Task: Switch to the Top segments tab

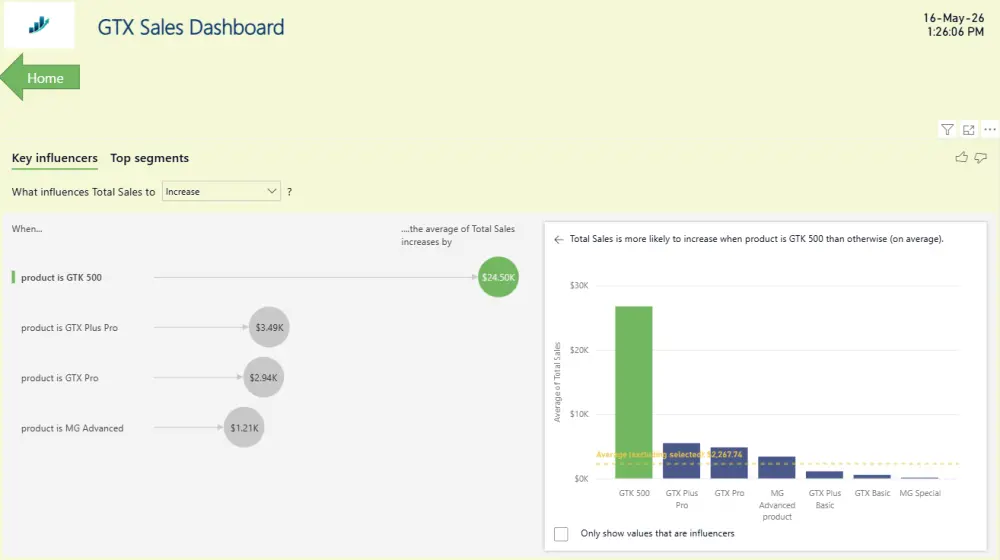Action: (x=149, y=158)
